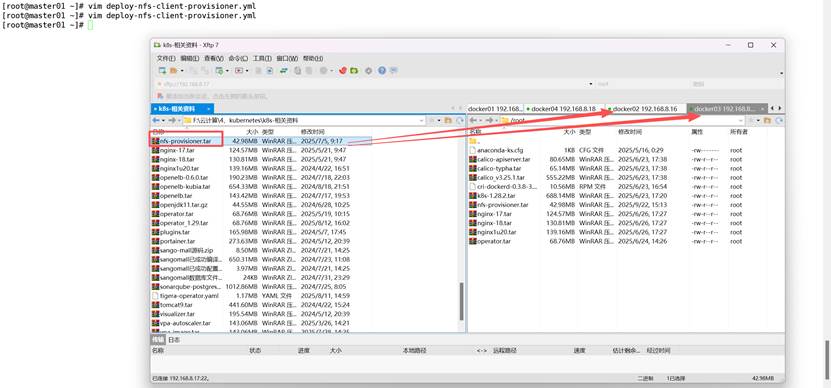Viewport: 831px width, 388px height.
Task: Switch to the k8s-相关资料 local tab
Action: (182, 109)
